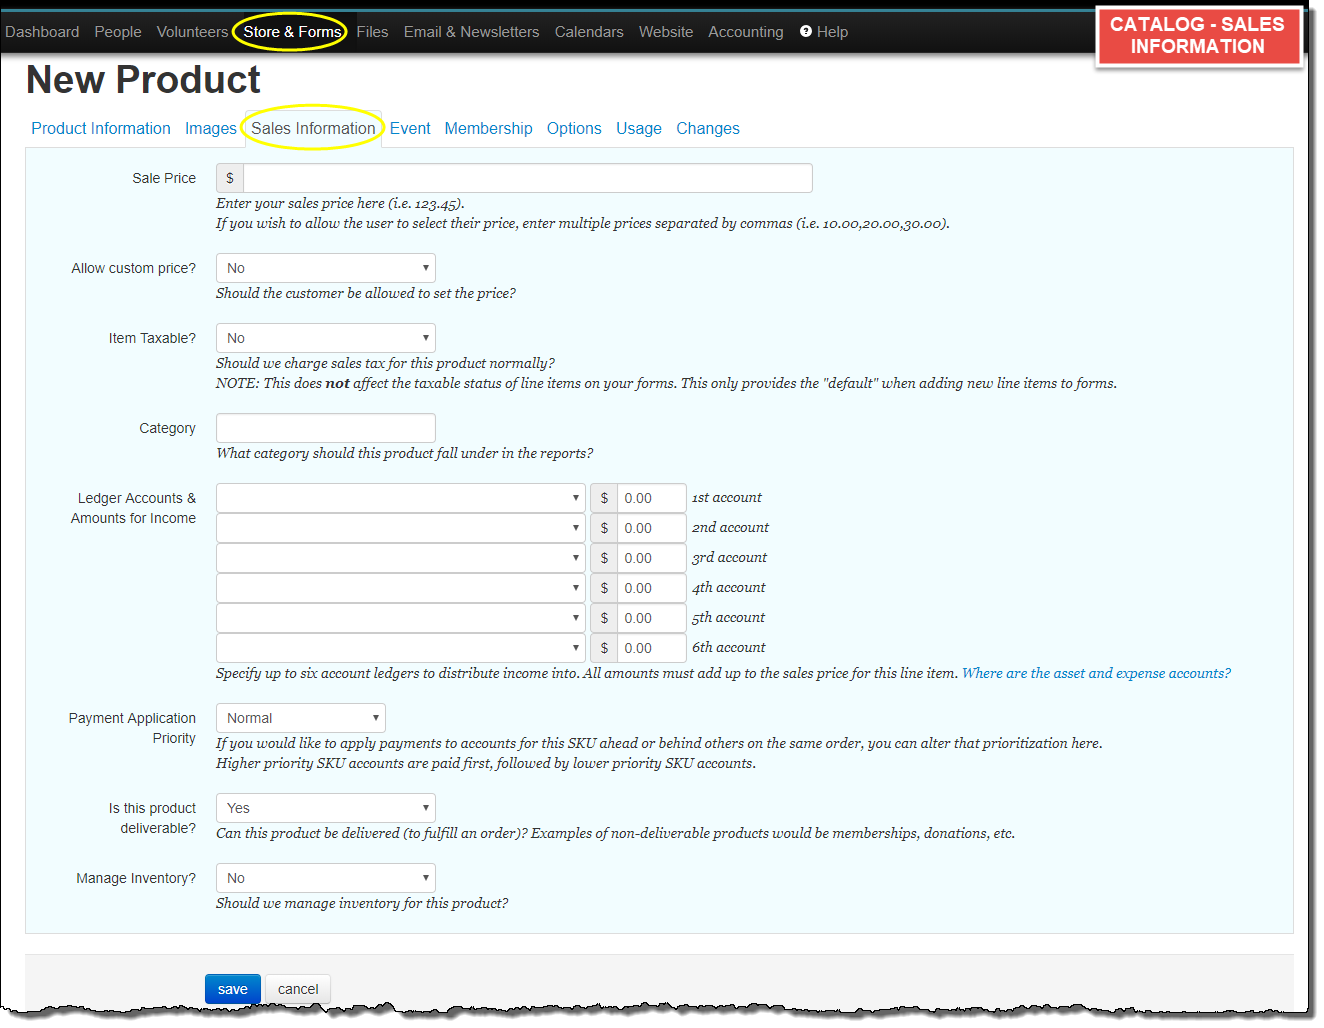Open the product deliverable dropdown
This screenshot has height=1028, width=1324.
(x=326, y=808)
